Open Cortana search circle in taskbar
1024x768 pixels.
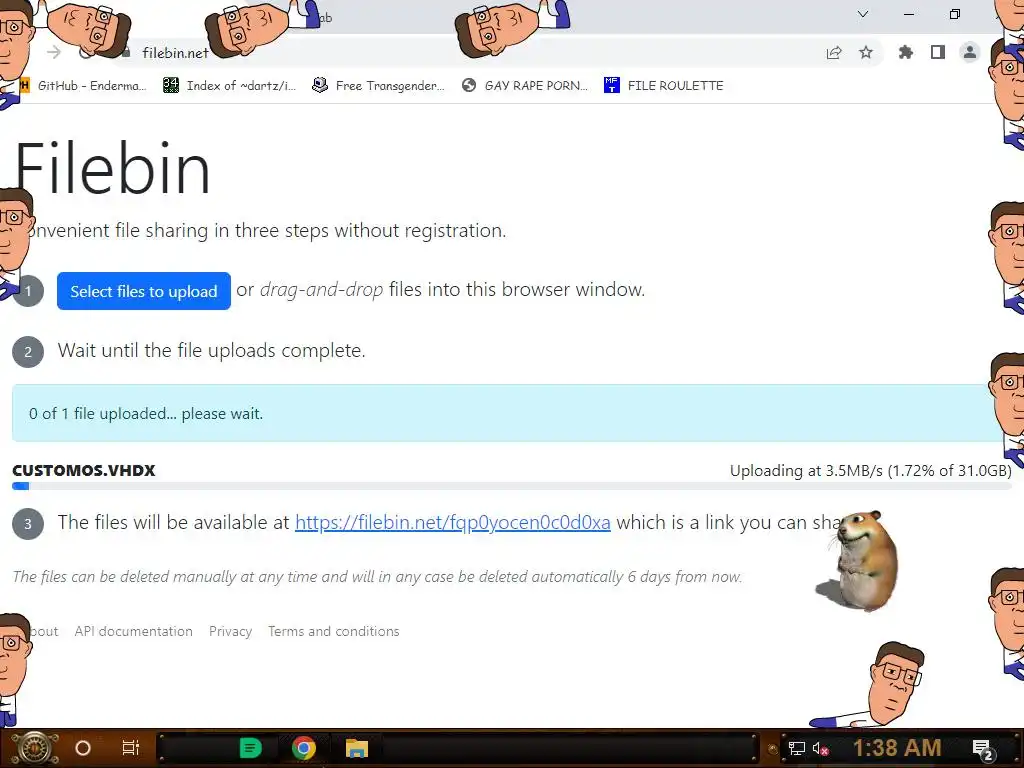point(83,748)
